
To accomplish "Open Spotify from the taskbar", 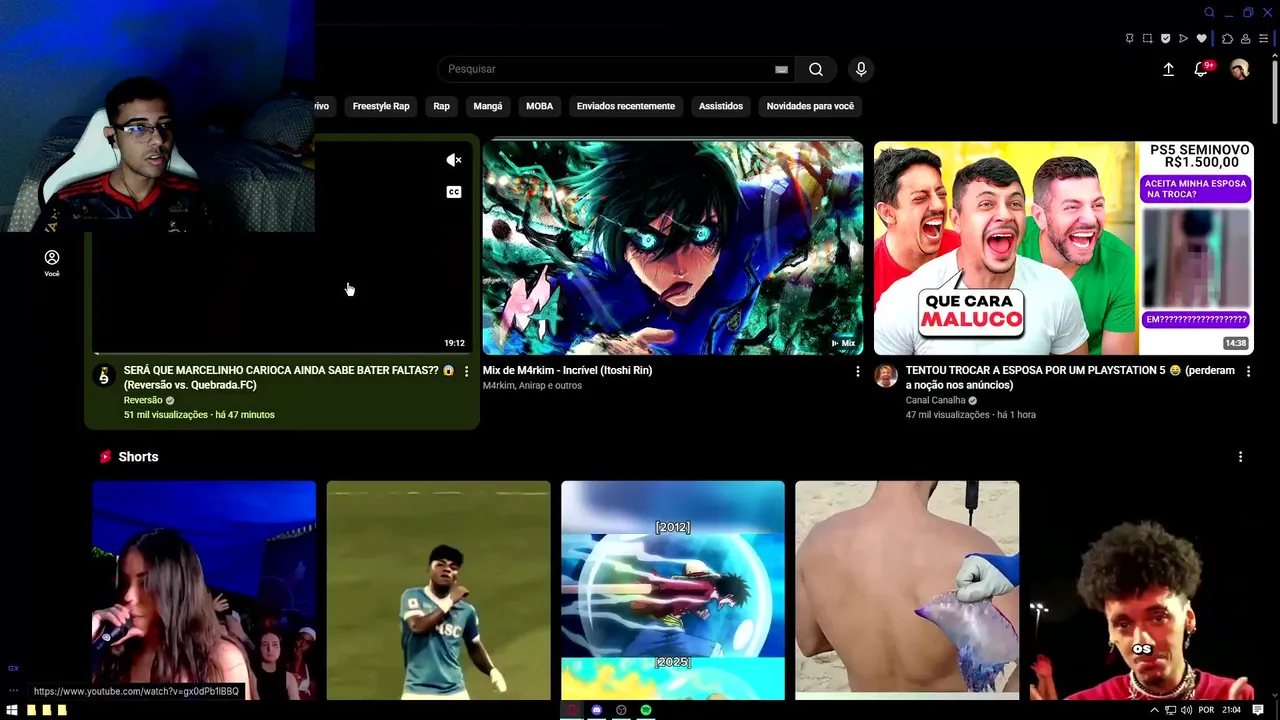I will (646, 710).
